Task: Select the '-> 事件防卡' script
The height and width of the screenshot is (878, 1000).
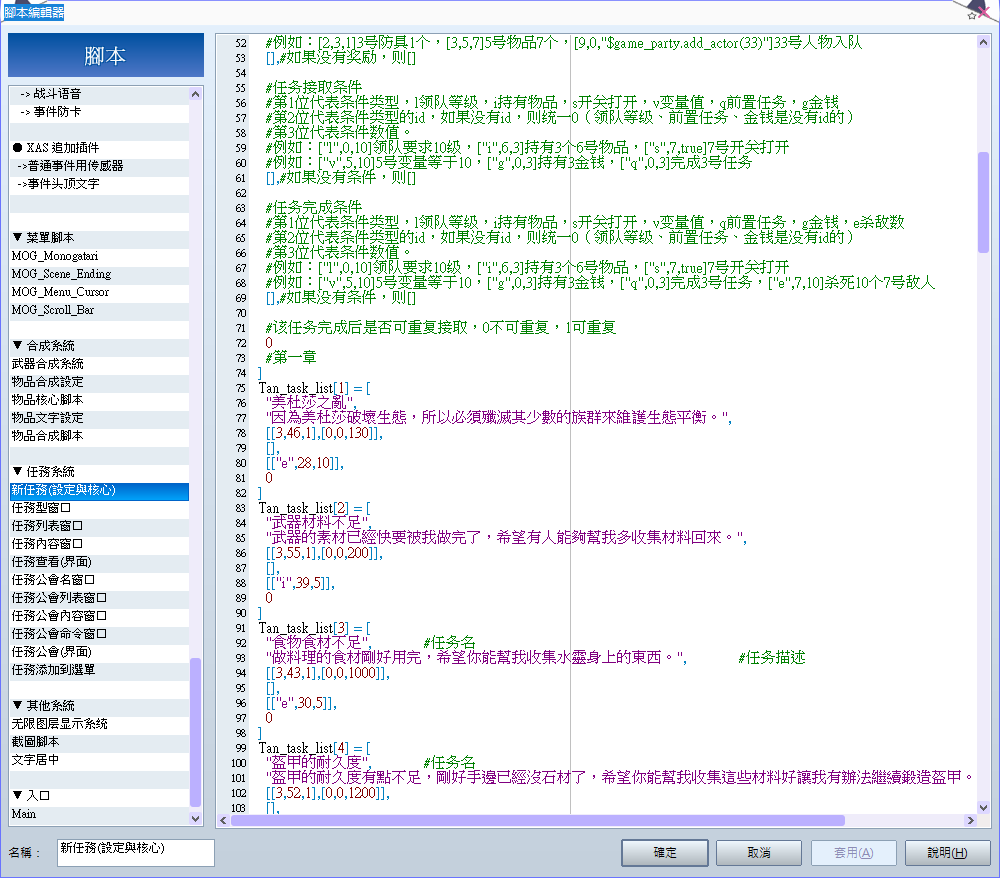Action: pyautogui.click(x=99, y=112)
